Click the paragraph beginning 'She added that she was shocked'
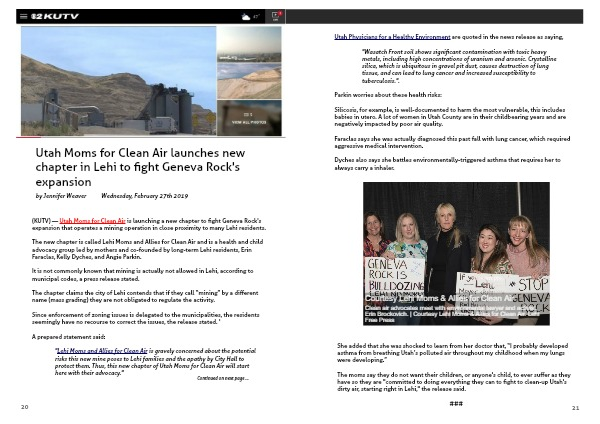600x424 pixels. click(x=452, y=353)
